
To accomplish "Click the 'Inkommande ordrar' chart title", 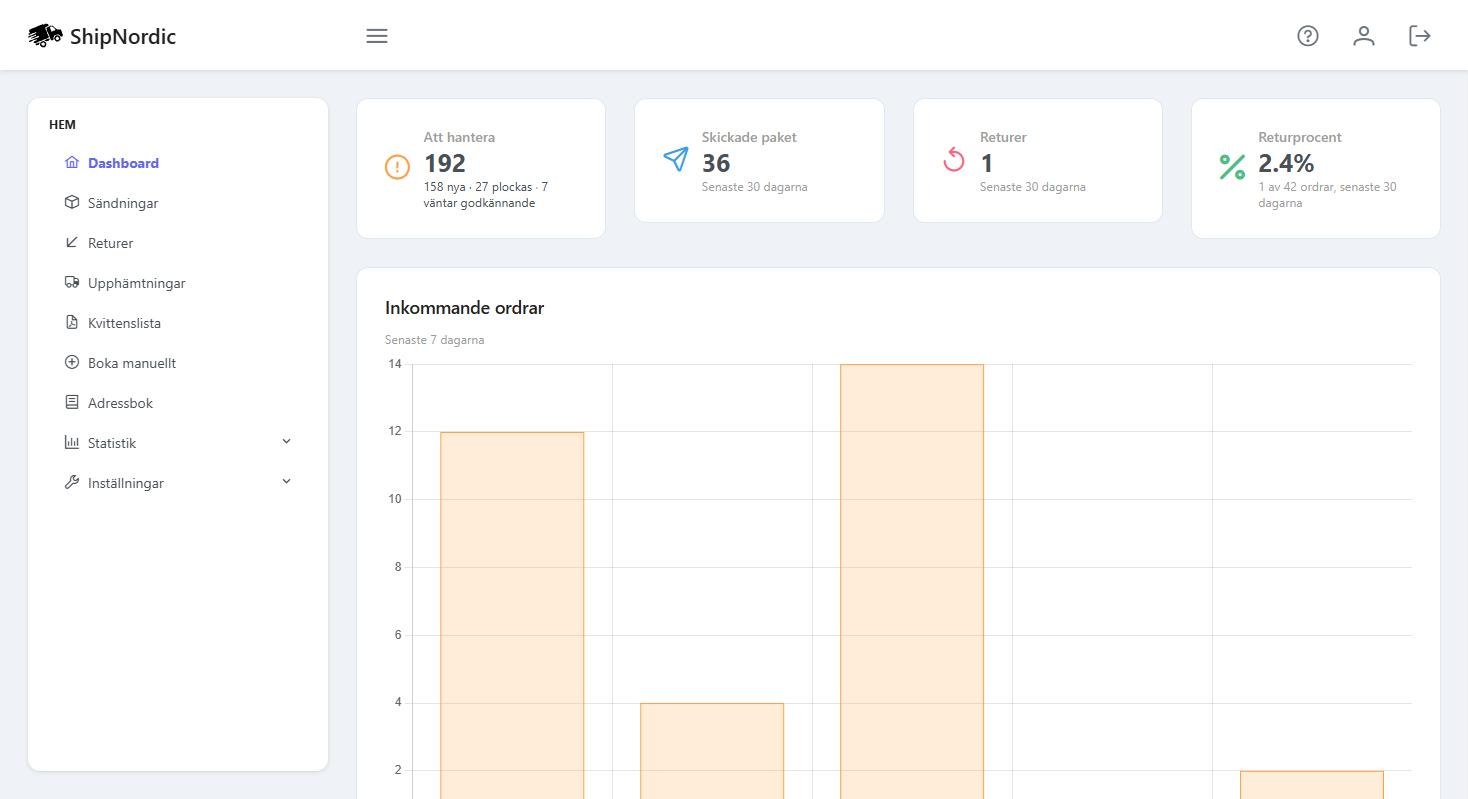I will pyautogui.click(x=465, y=308).
